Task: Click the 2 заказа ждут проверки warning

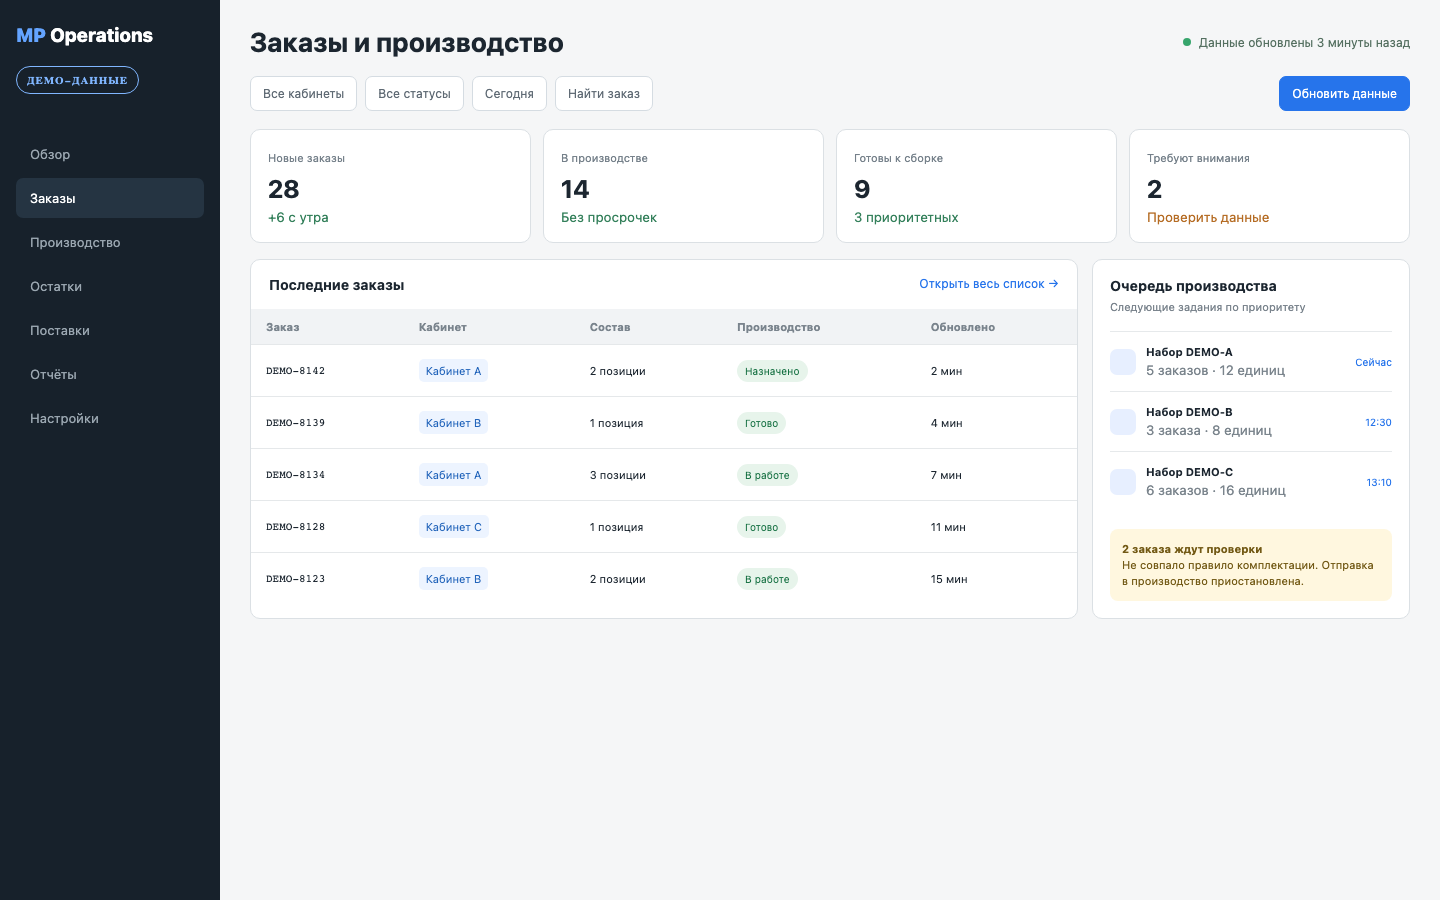Action: tap(1251, 565)
